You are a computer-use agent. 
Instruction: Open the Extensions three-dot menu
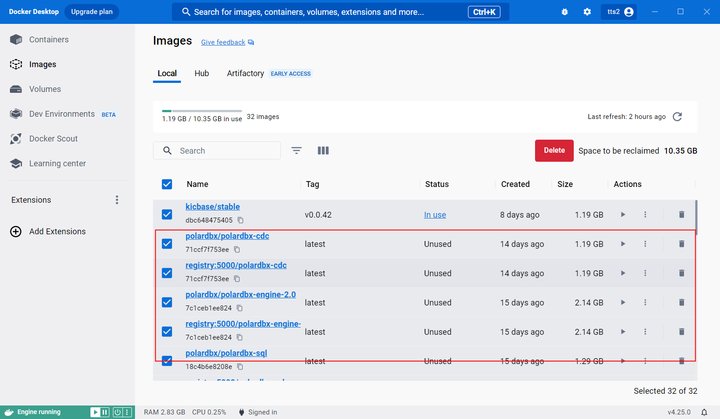point(117,200)
